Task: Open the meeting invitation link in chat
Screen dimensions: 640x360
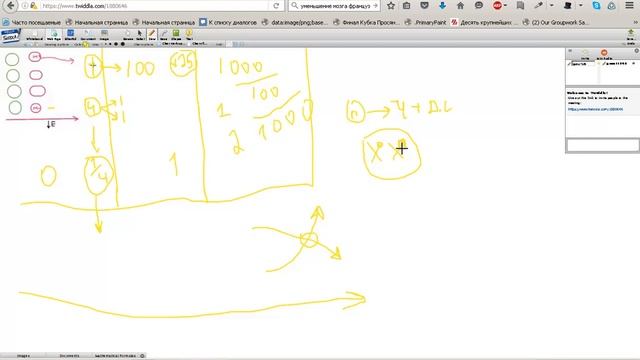Action: [x=595, y=109]
